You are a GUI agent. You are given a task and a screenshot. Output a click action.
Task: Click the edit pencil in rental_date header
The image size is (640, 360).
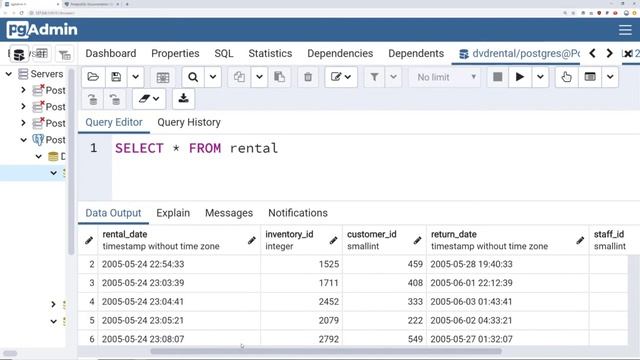pyautogui.click(x=251, y=240)
